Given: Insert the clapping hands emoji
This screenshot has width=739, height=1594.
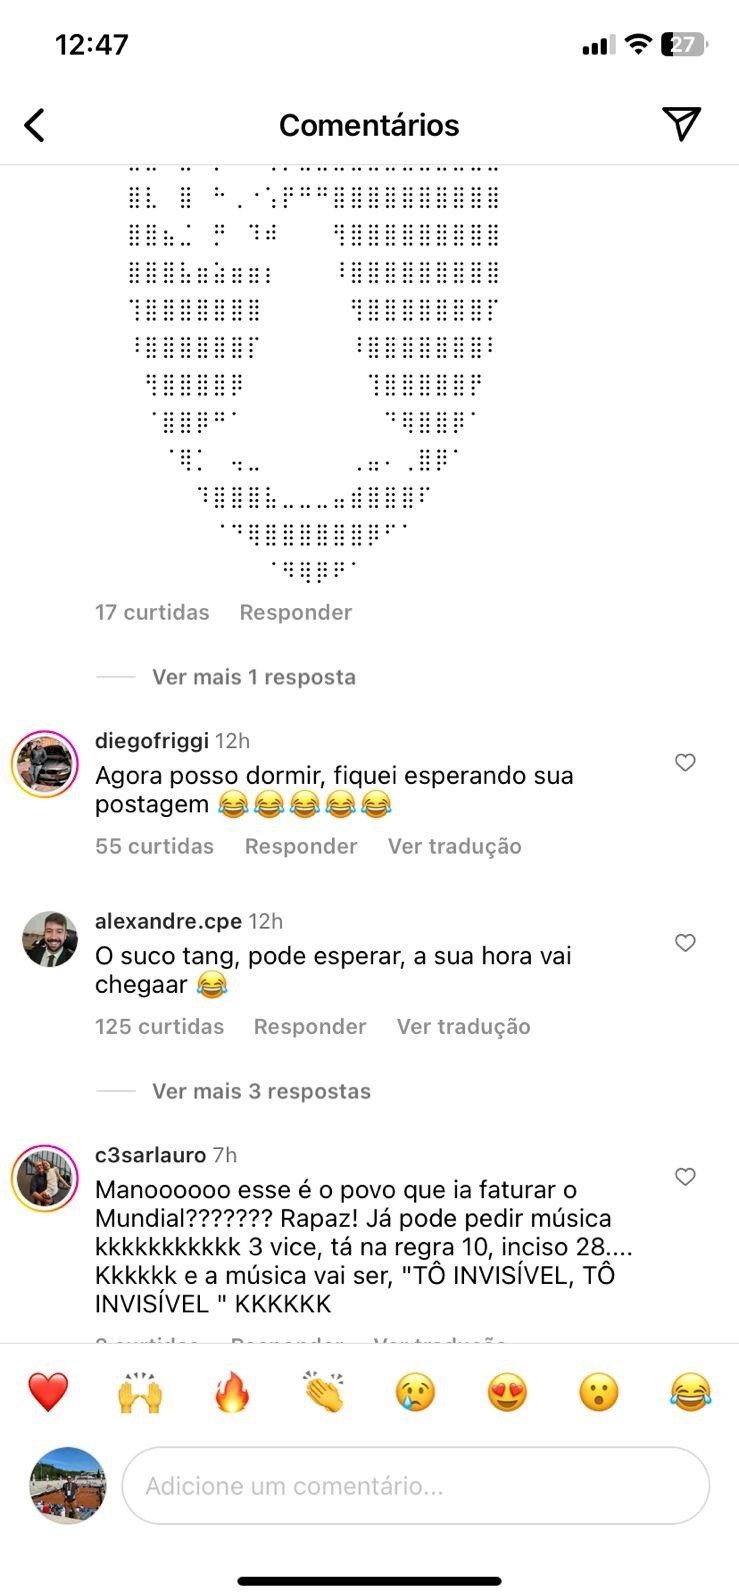Looking at the screenshot, I should 324,1392.
